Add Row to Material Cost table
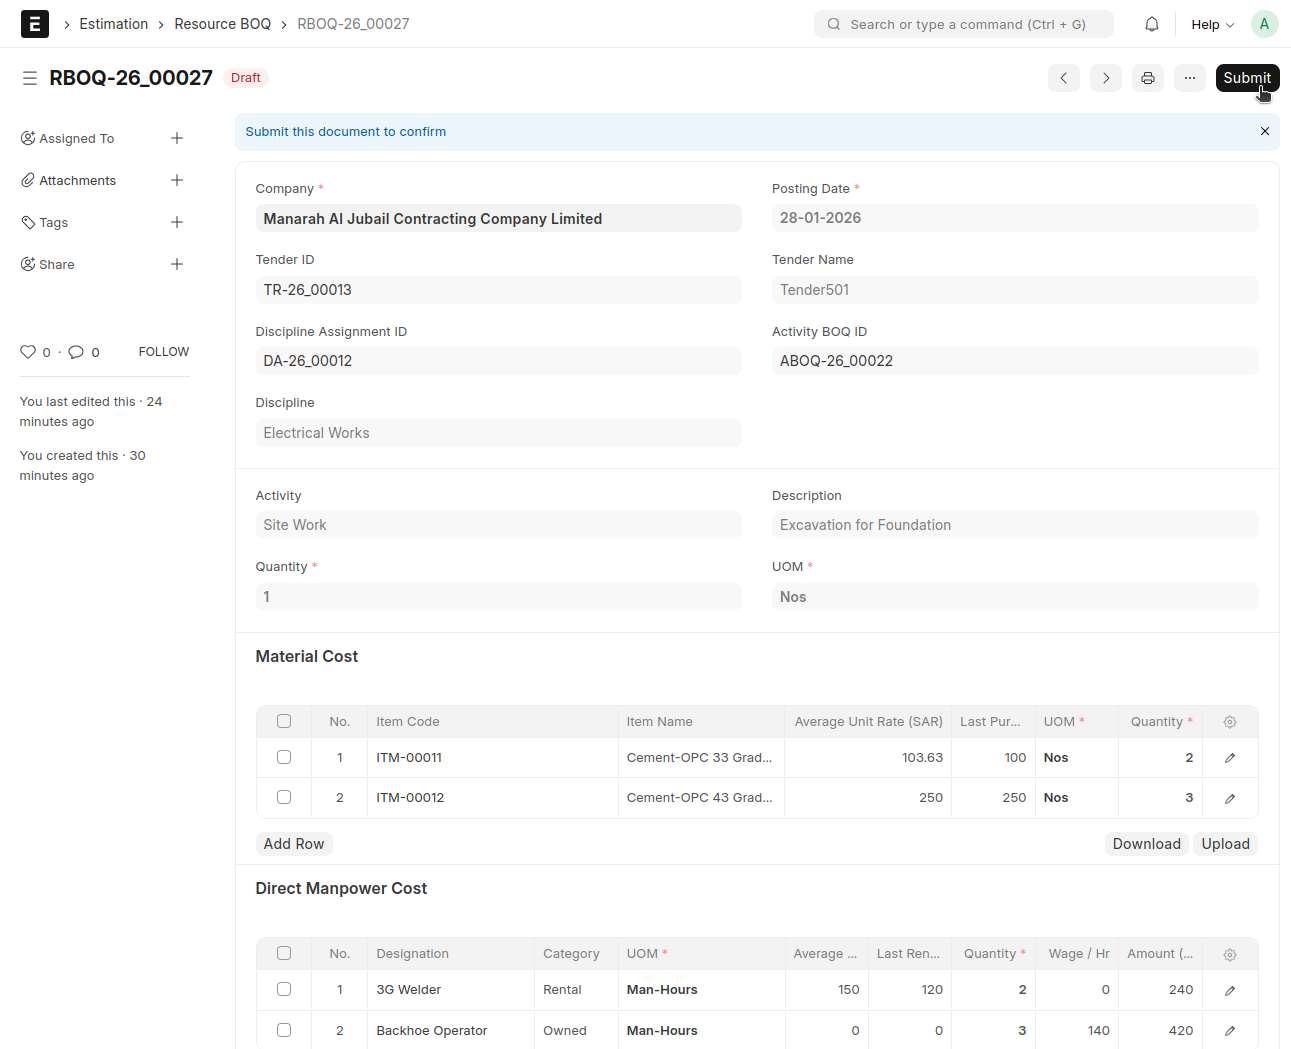 293,844
